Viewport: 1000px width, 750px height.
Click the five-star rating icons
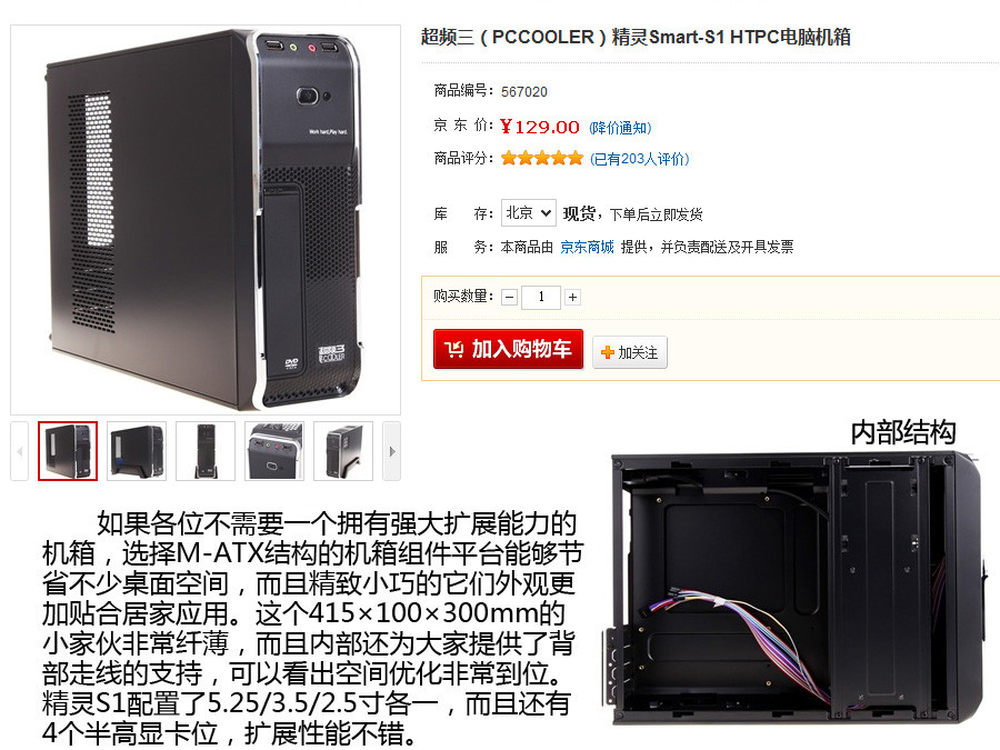pos(542,158)
